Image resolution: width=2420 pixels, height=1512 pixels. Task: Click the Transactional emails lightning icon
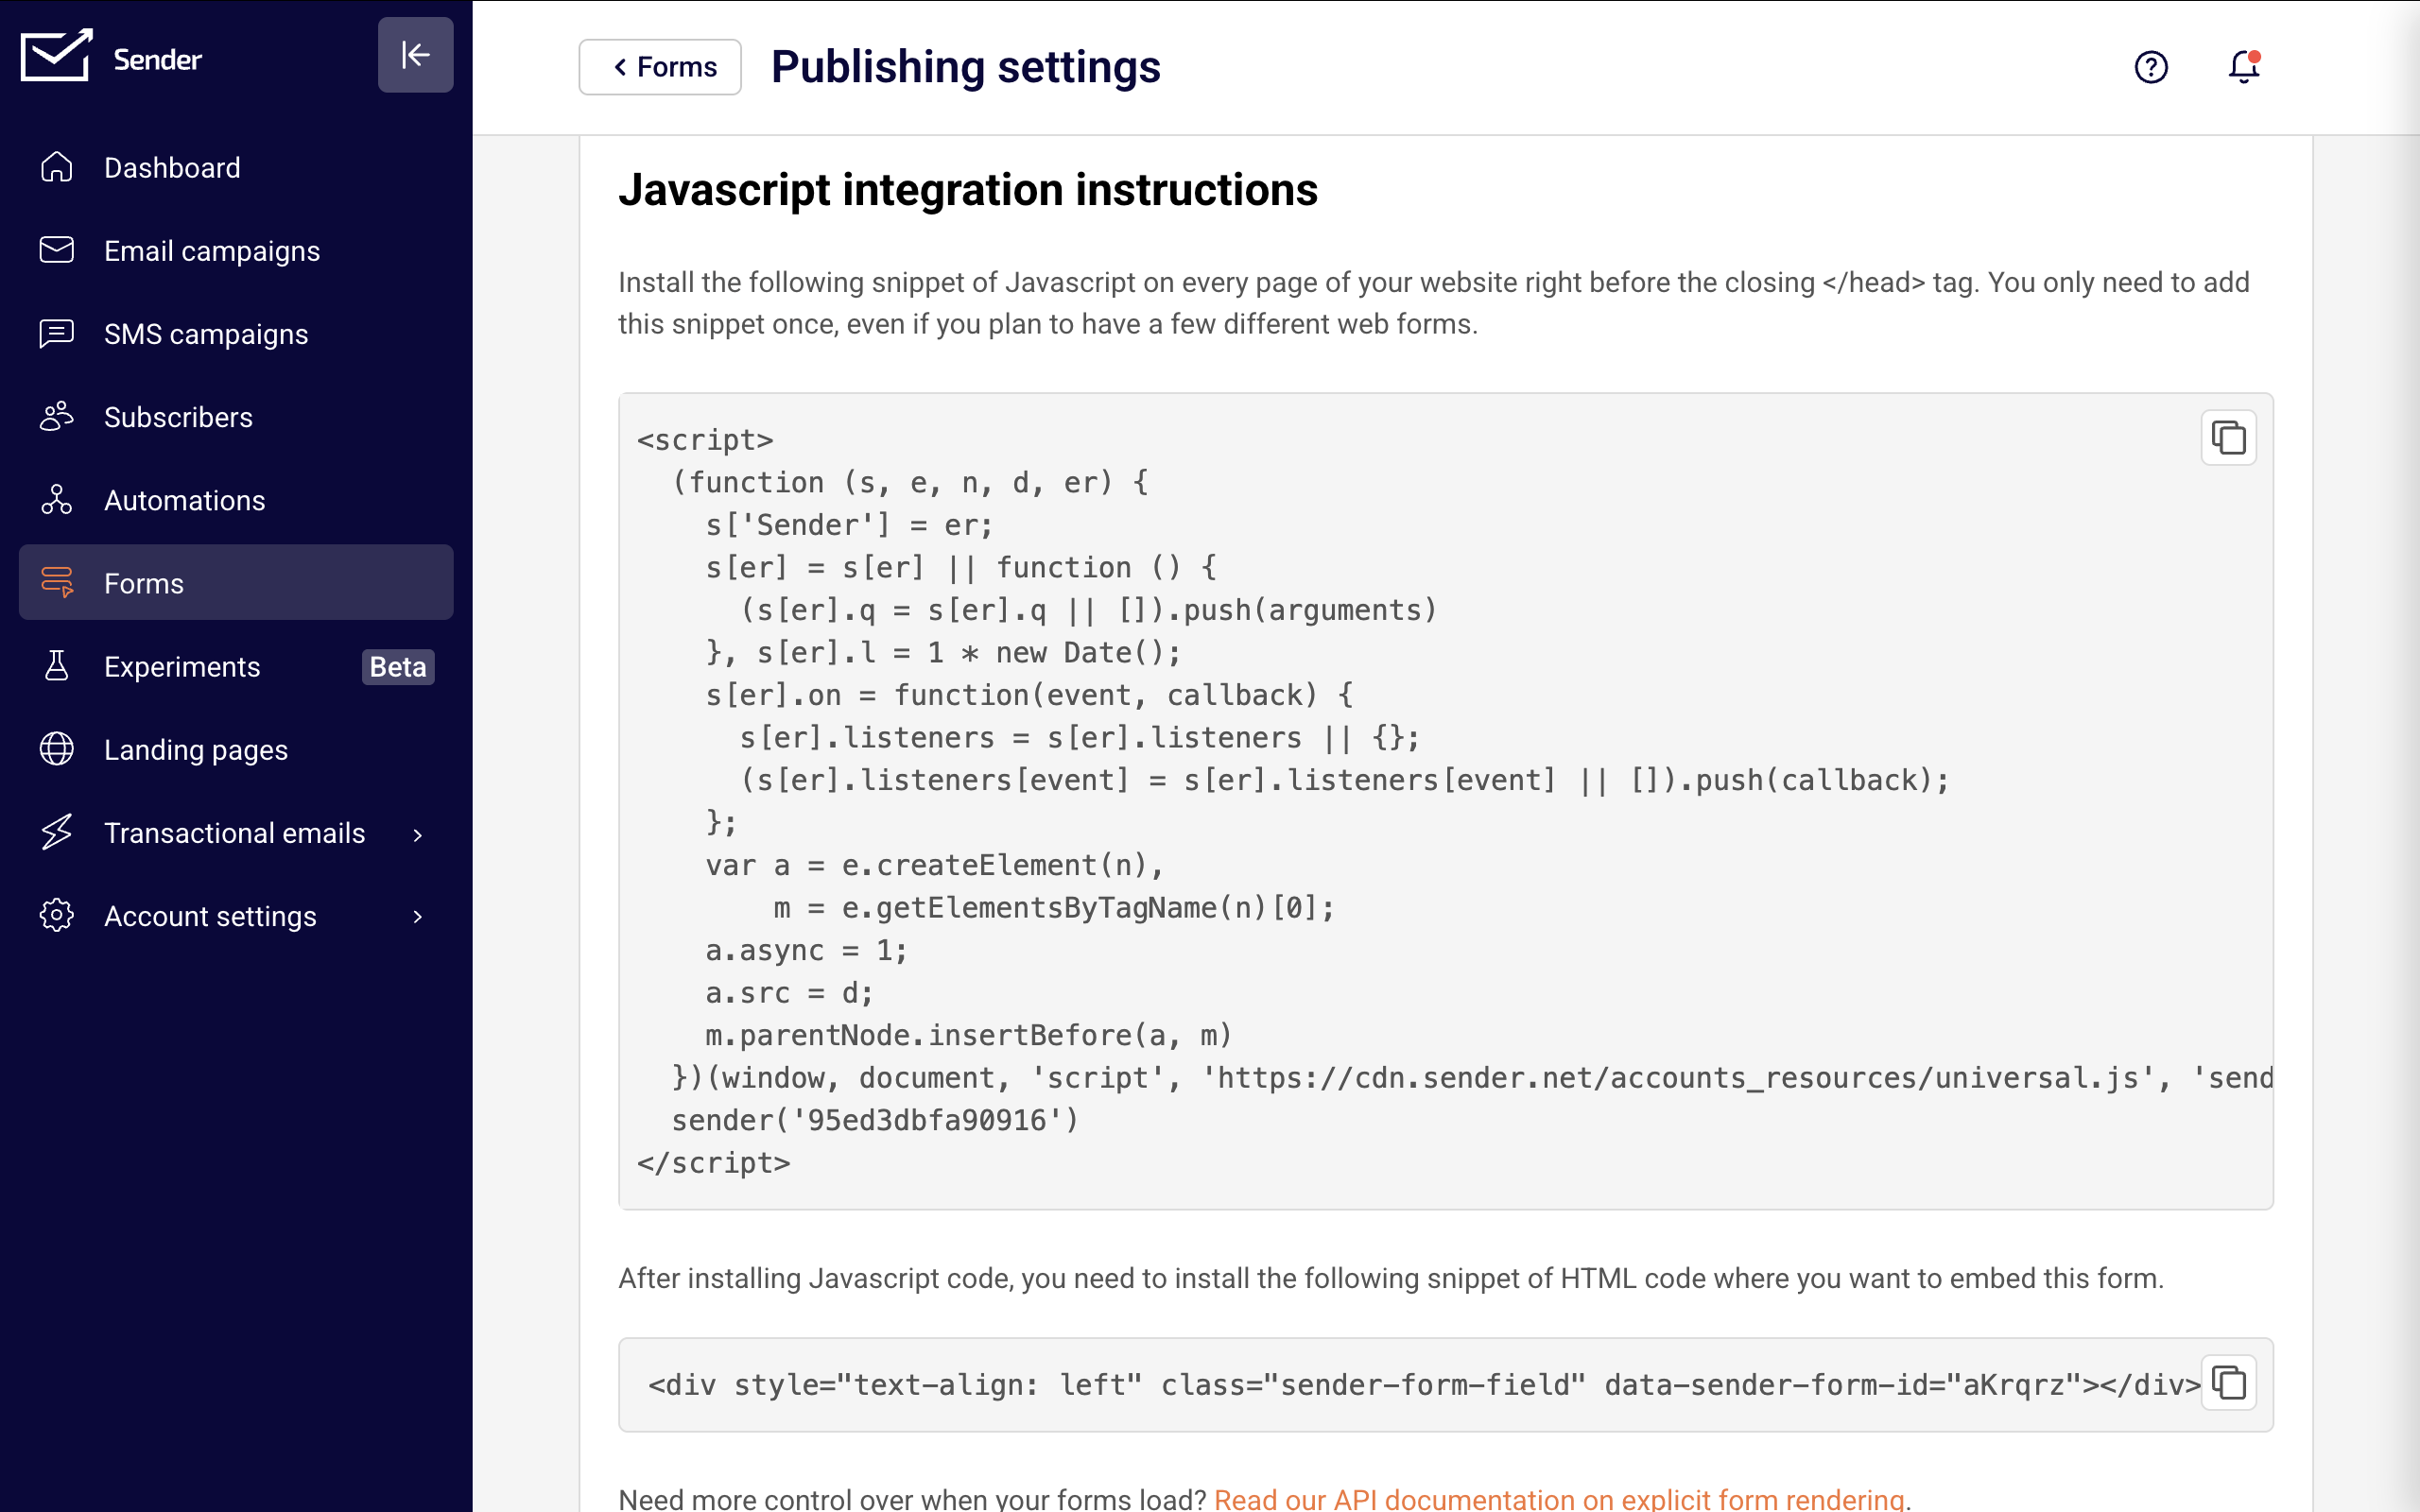tap(57, 832)
